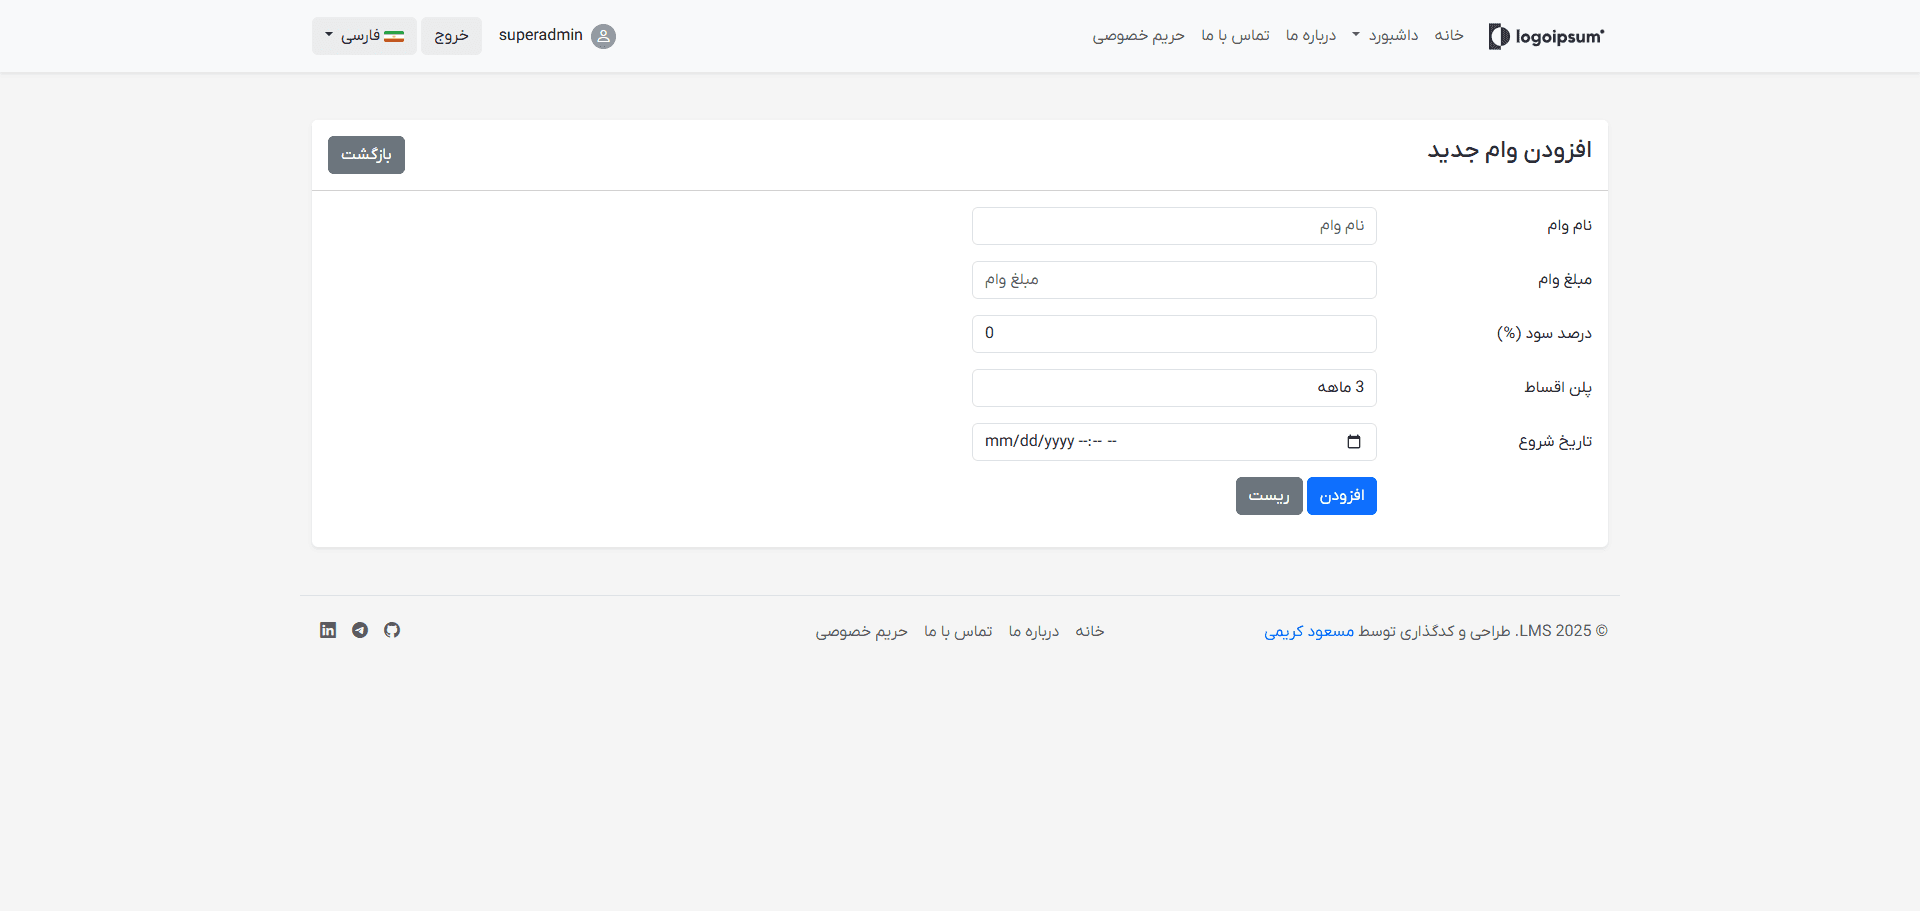Open حریم خصوصی in top navigation
The width and height of the screenshot is (1920, 911).
tap(1138, 36)
